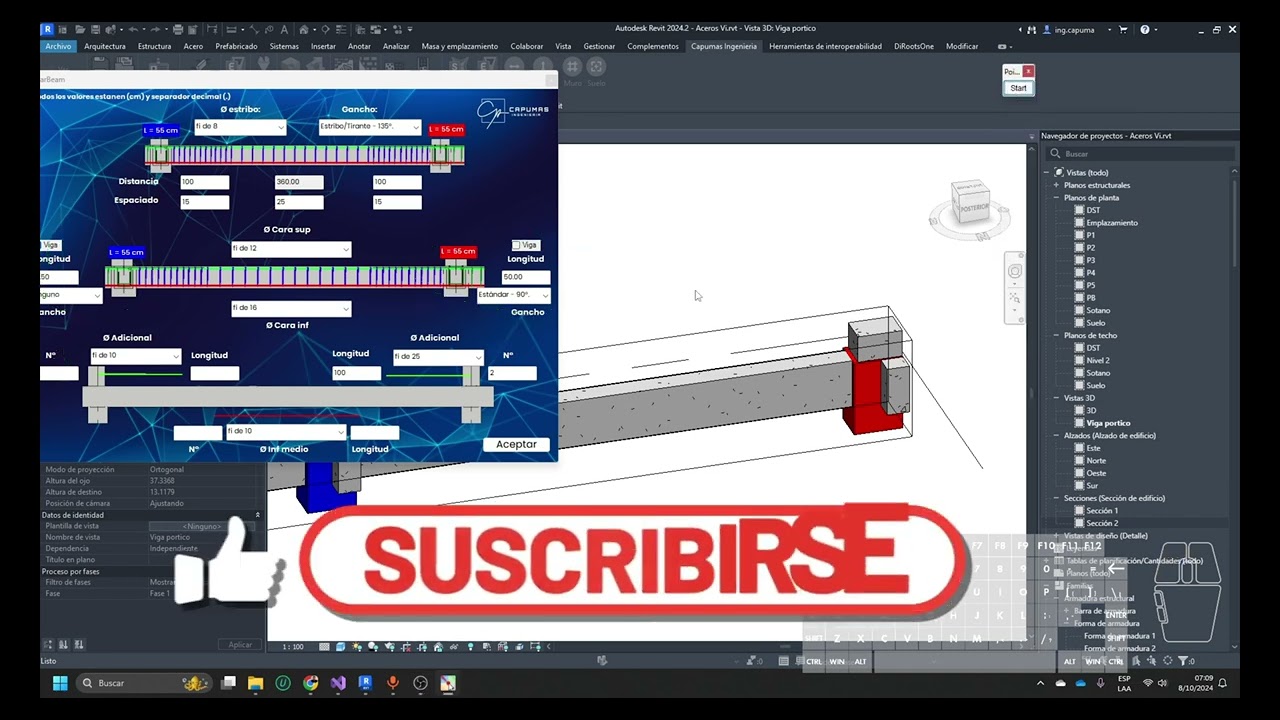Click the Start button in small popup
The height and width of the screenshot is (720, 1280).
pyautogui.click(x=1018, y=88)
